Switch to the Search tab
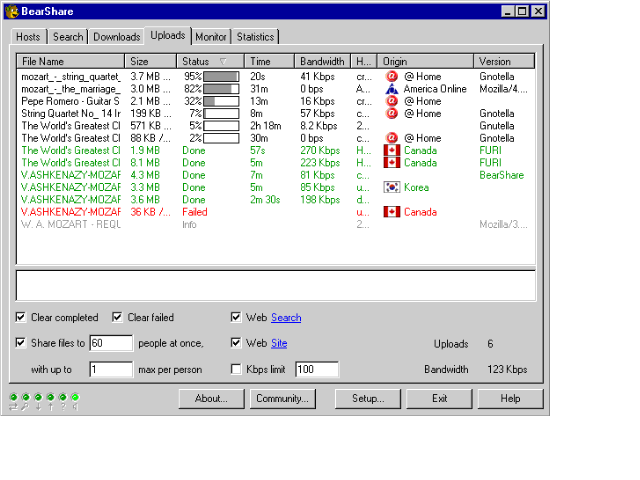This screenshot has height=480, width=640. click(x=68, y=37)
